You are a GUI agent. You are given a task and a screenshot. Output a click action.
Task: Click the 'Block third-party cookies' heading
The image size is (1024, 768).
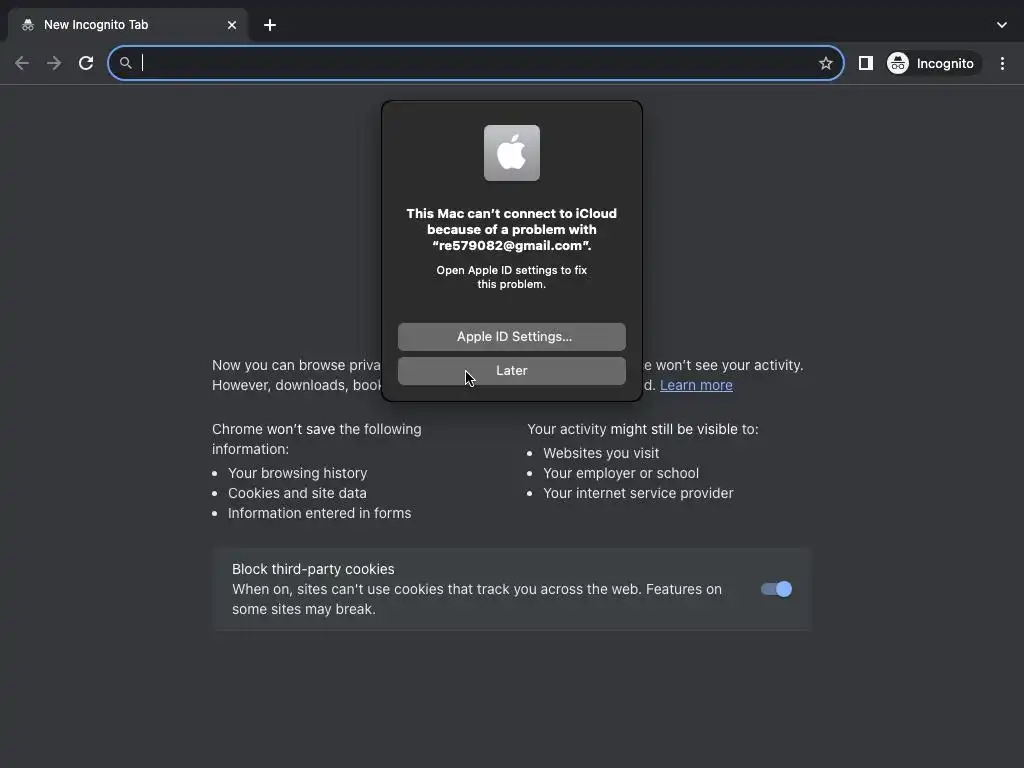click(x=313, y=569)
